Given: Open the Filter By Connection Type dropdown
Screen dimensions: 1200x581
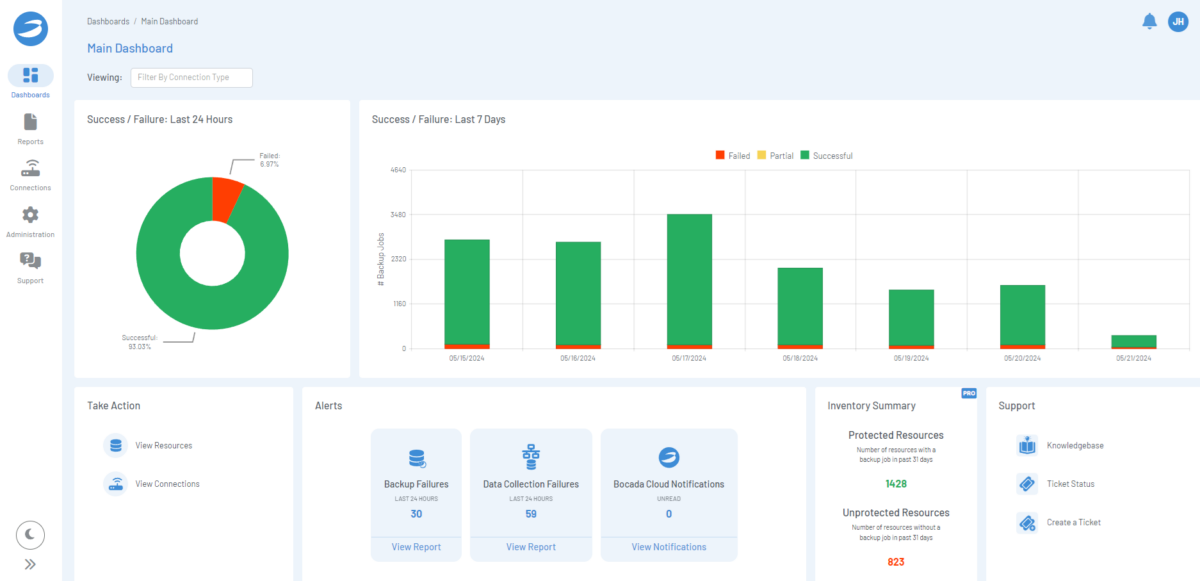Looking at the screenshot, I should (x=191, y=77).
